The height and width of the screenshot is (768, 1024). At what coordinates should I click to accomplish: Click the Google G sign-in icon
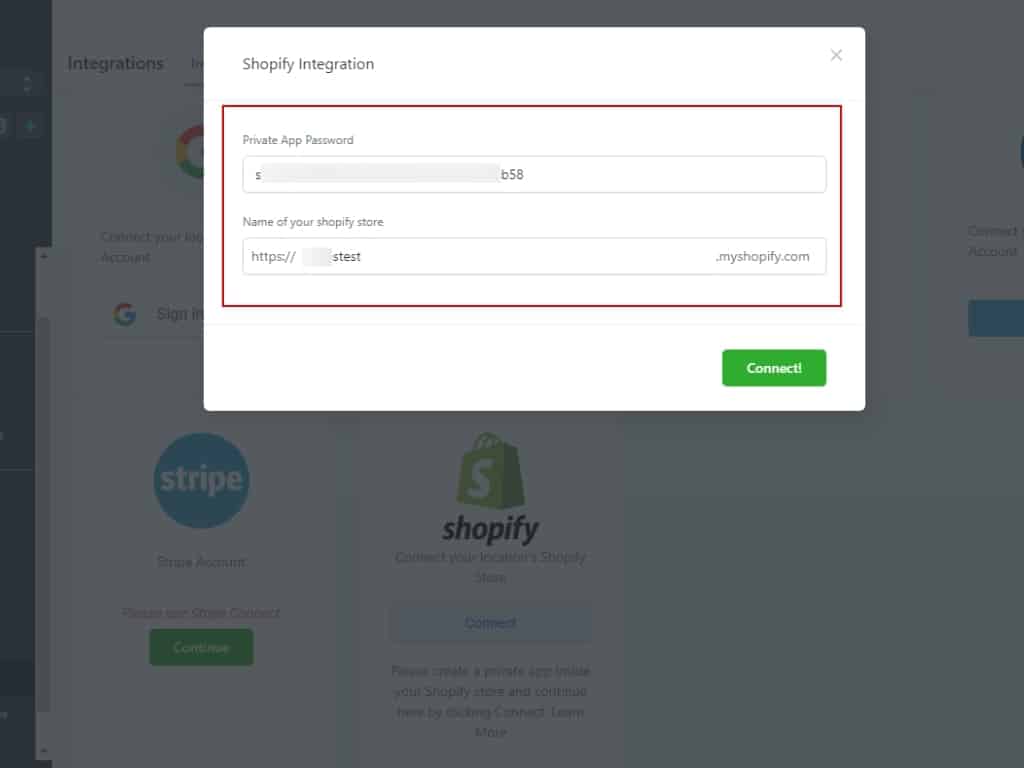(x=124, y=314)
